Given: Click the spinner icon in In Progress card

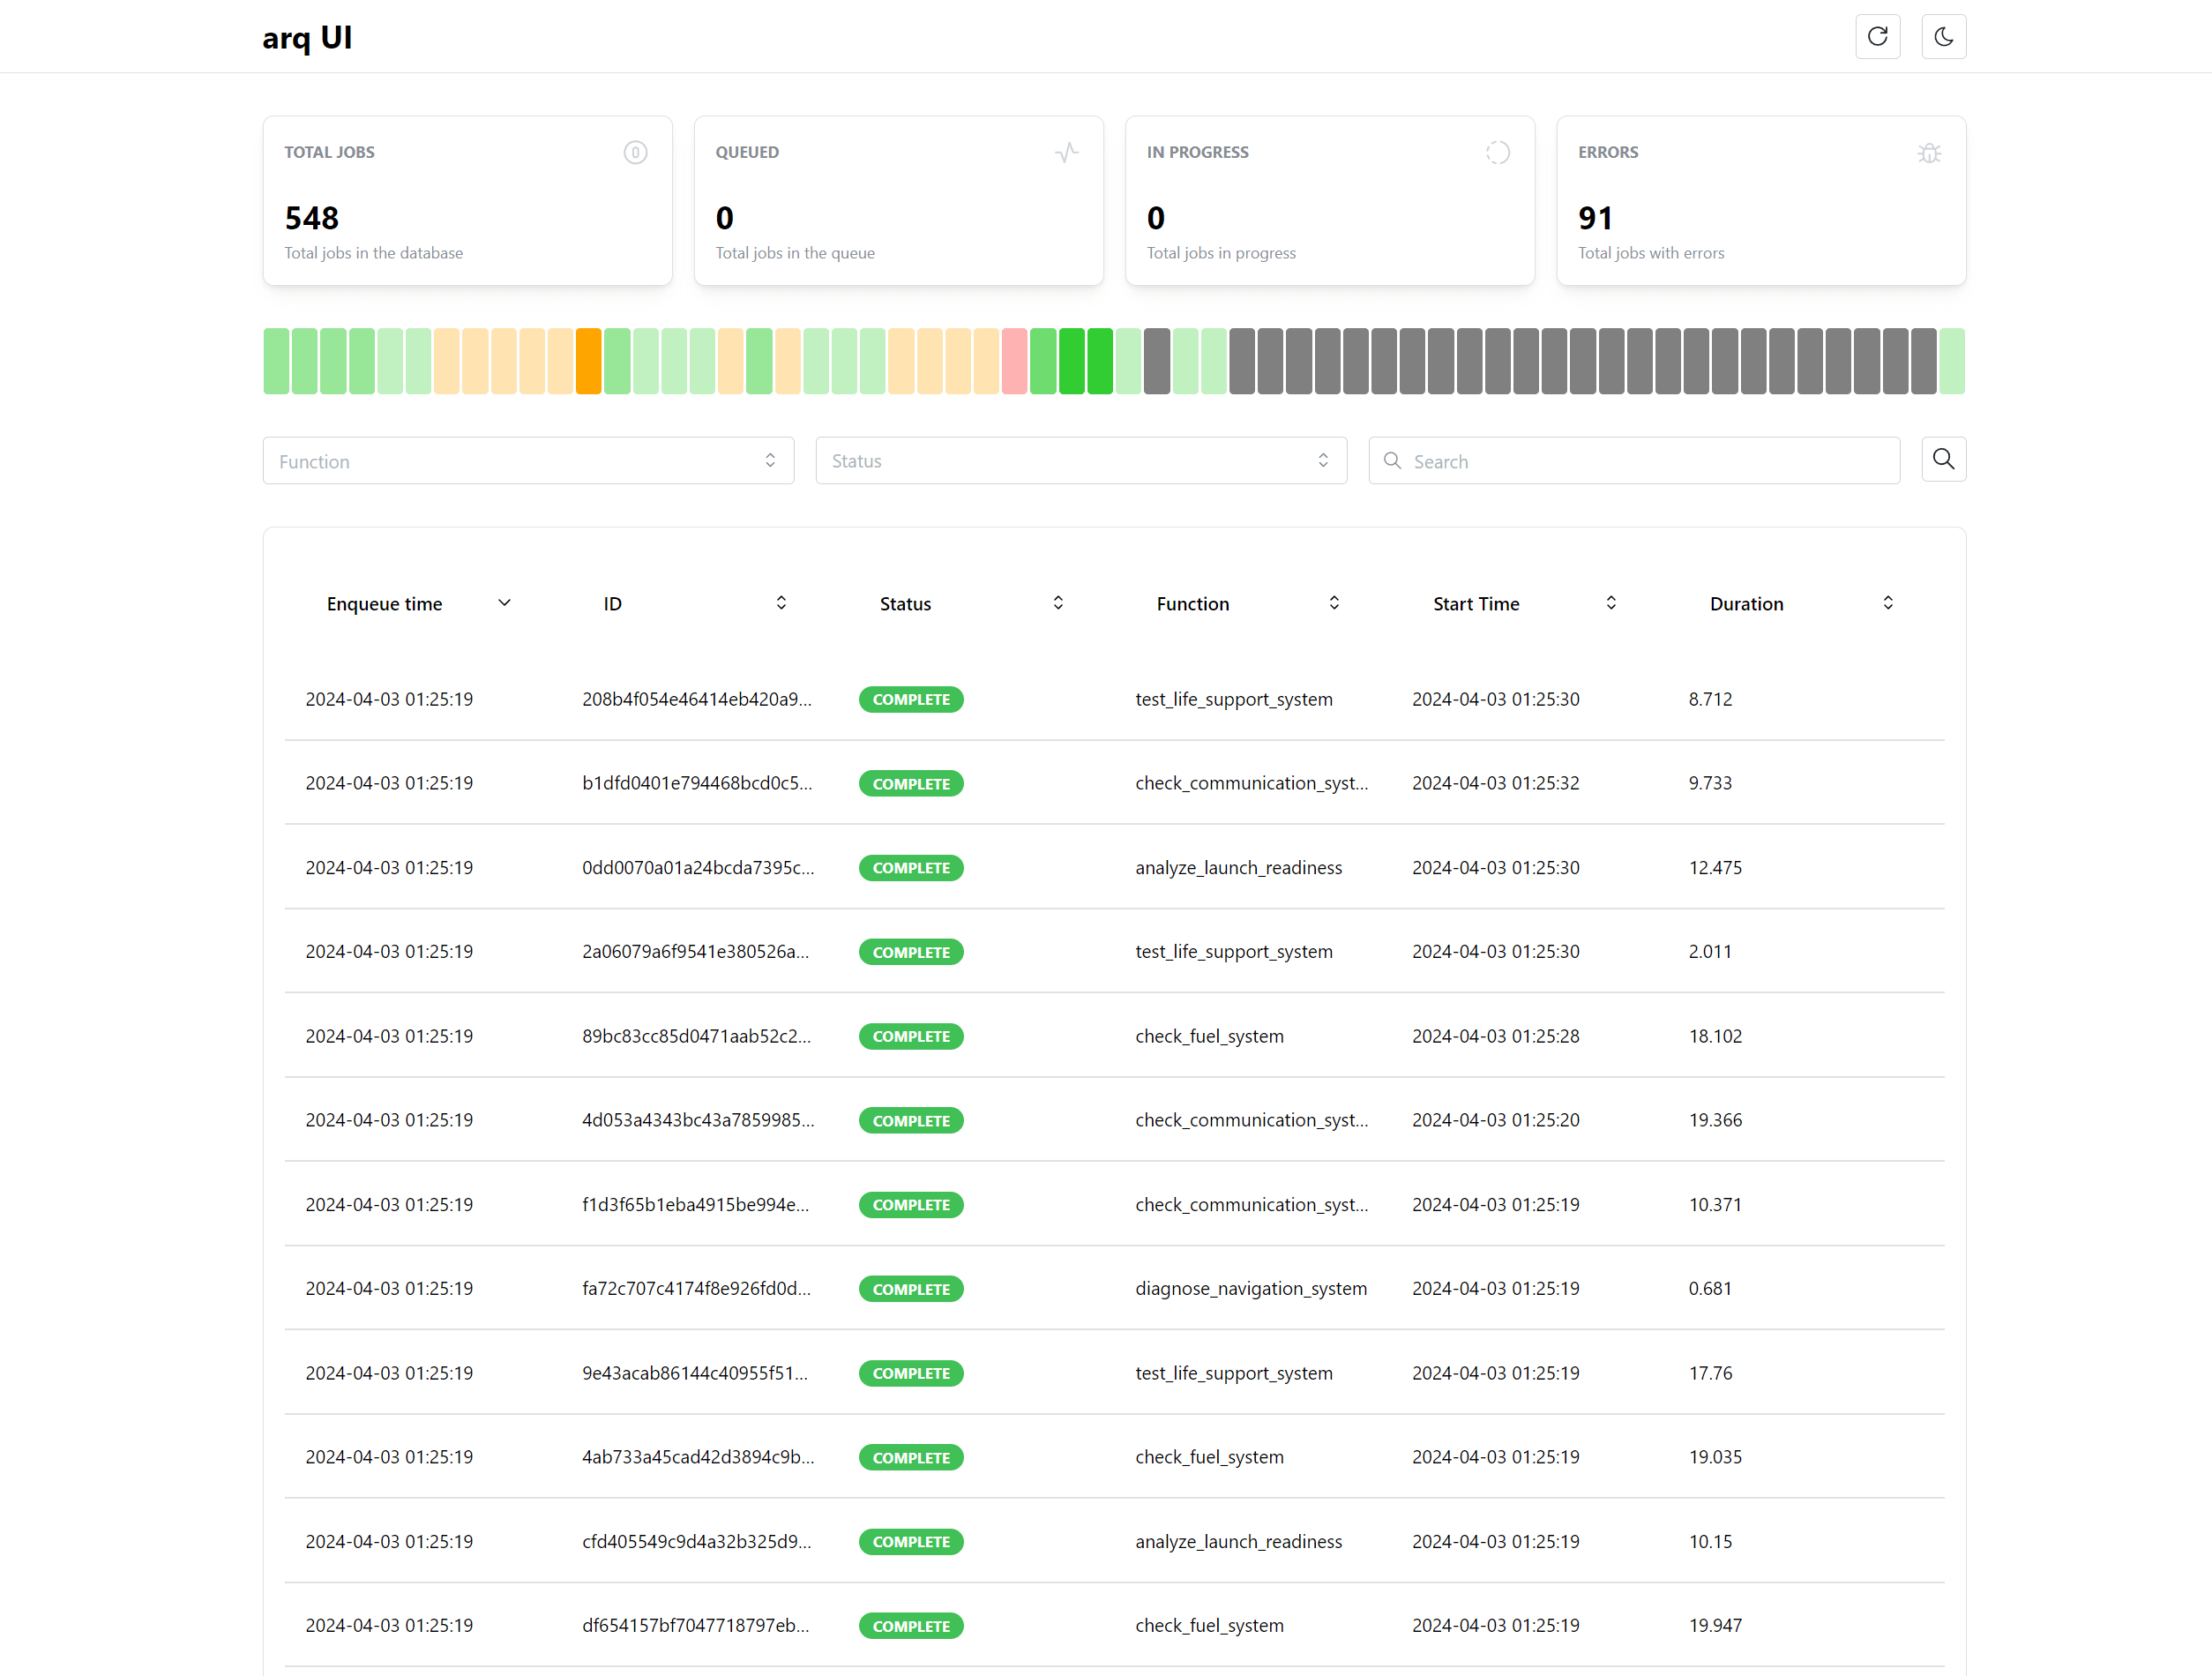Looking at the screenshot, I should [1497, 153].
